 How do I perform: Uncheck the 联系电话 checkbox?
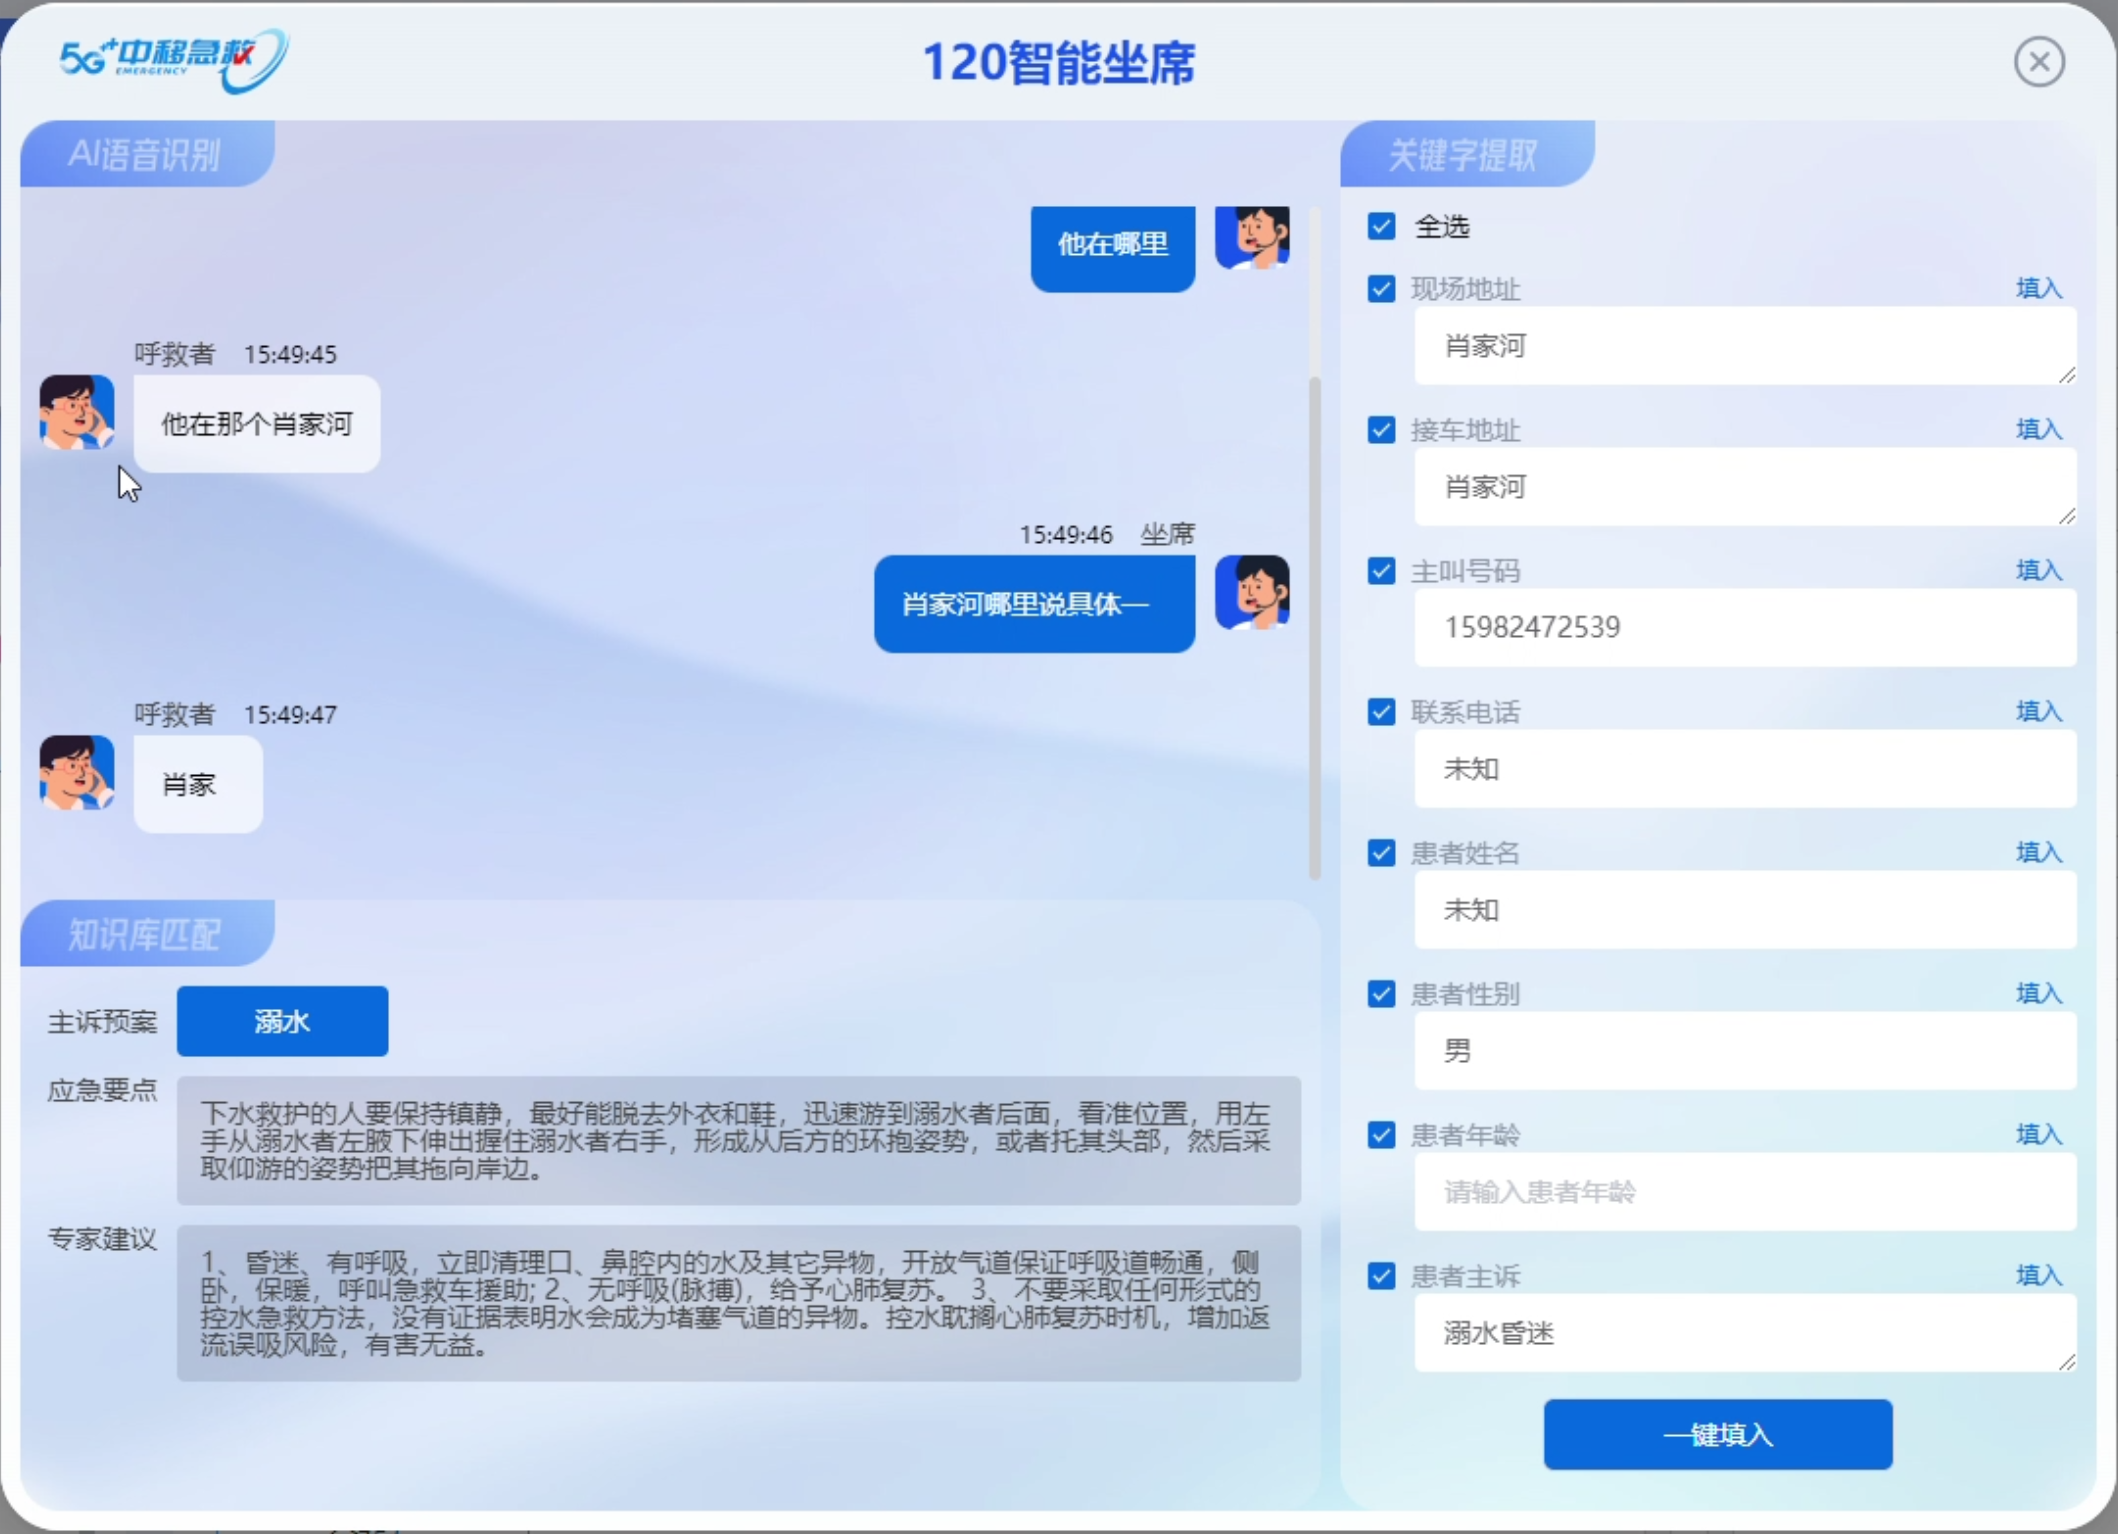pos(1381,712)
